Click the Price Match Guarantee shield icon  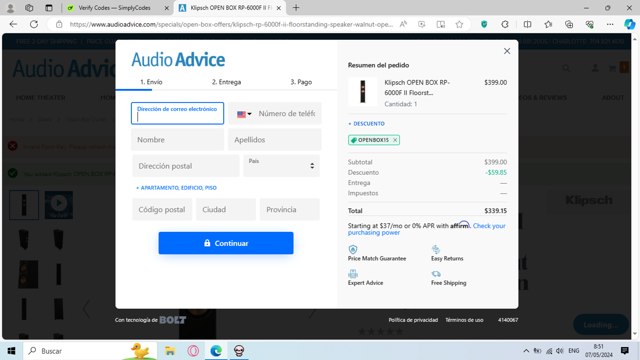(x=353, y=249)
